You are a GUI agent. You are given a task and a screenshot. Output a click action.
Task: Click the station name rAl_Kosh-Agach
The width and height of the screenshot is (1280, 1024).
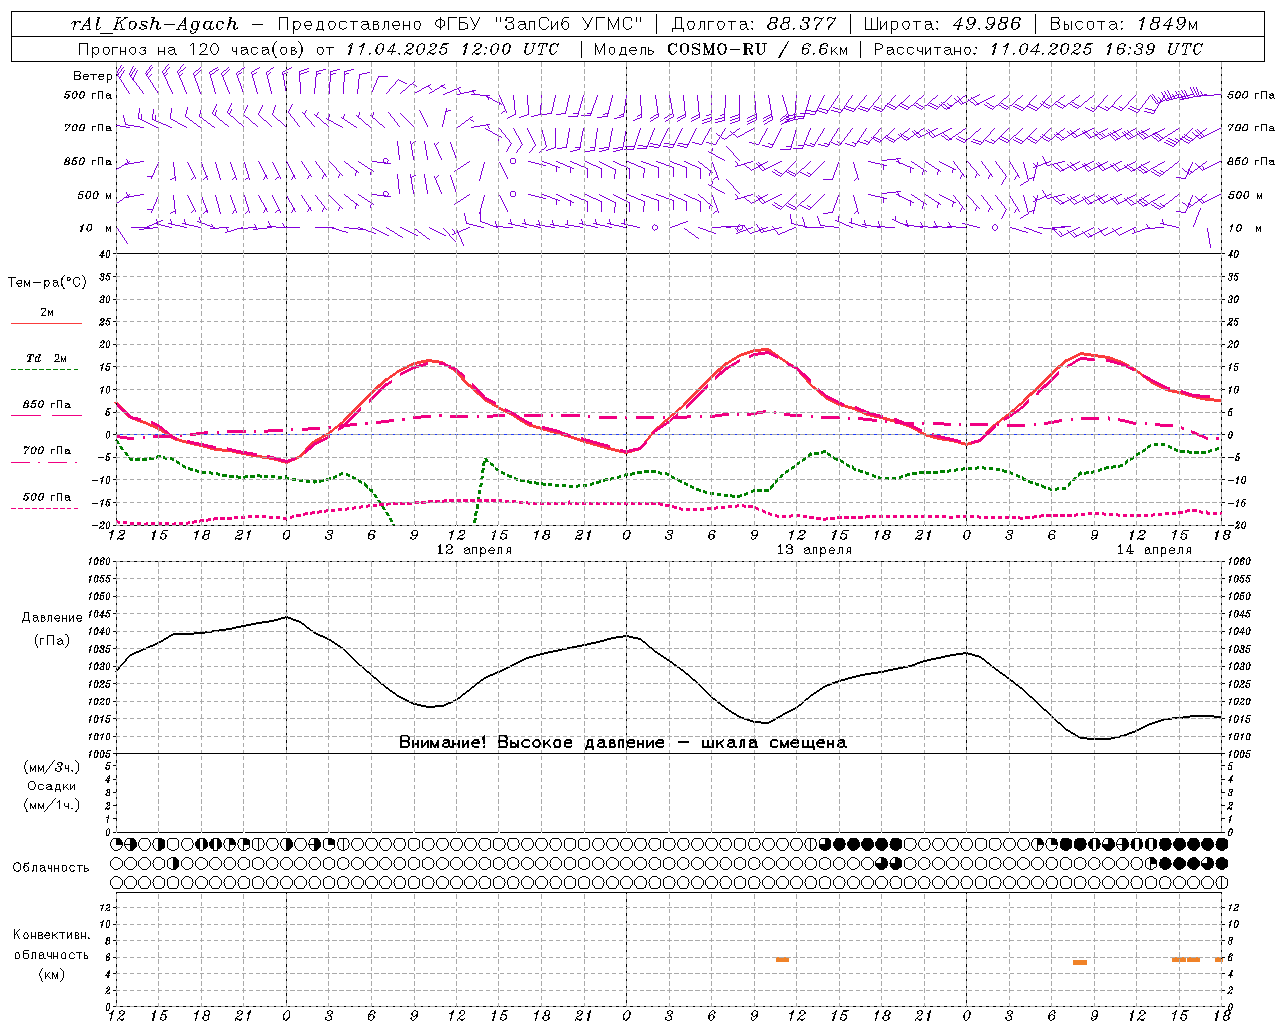coord(155,24)
